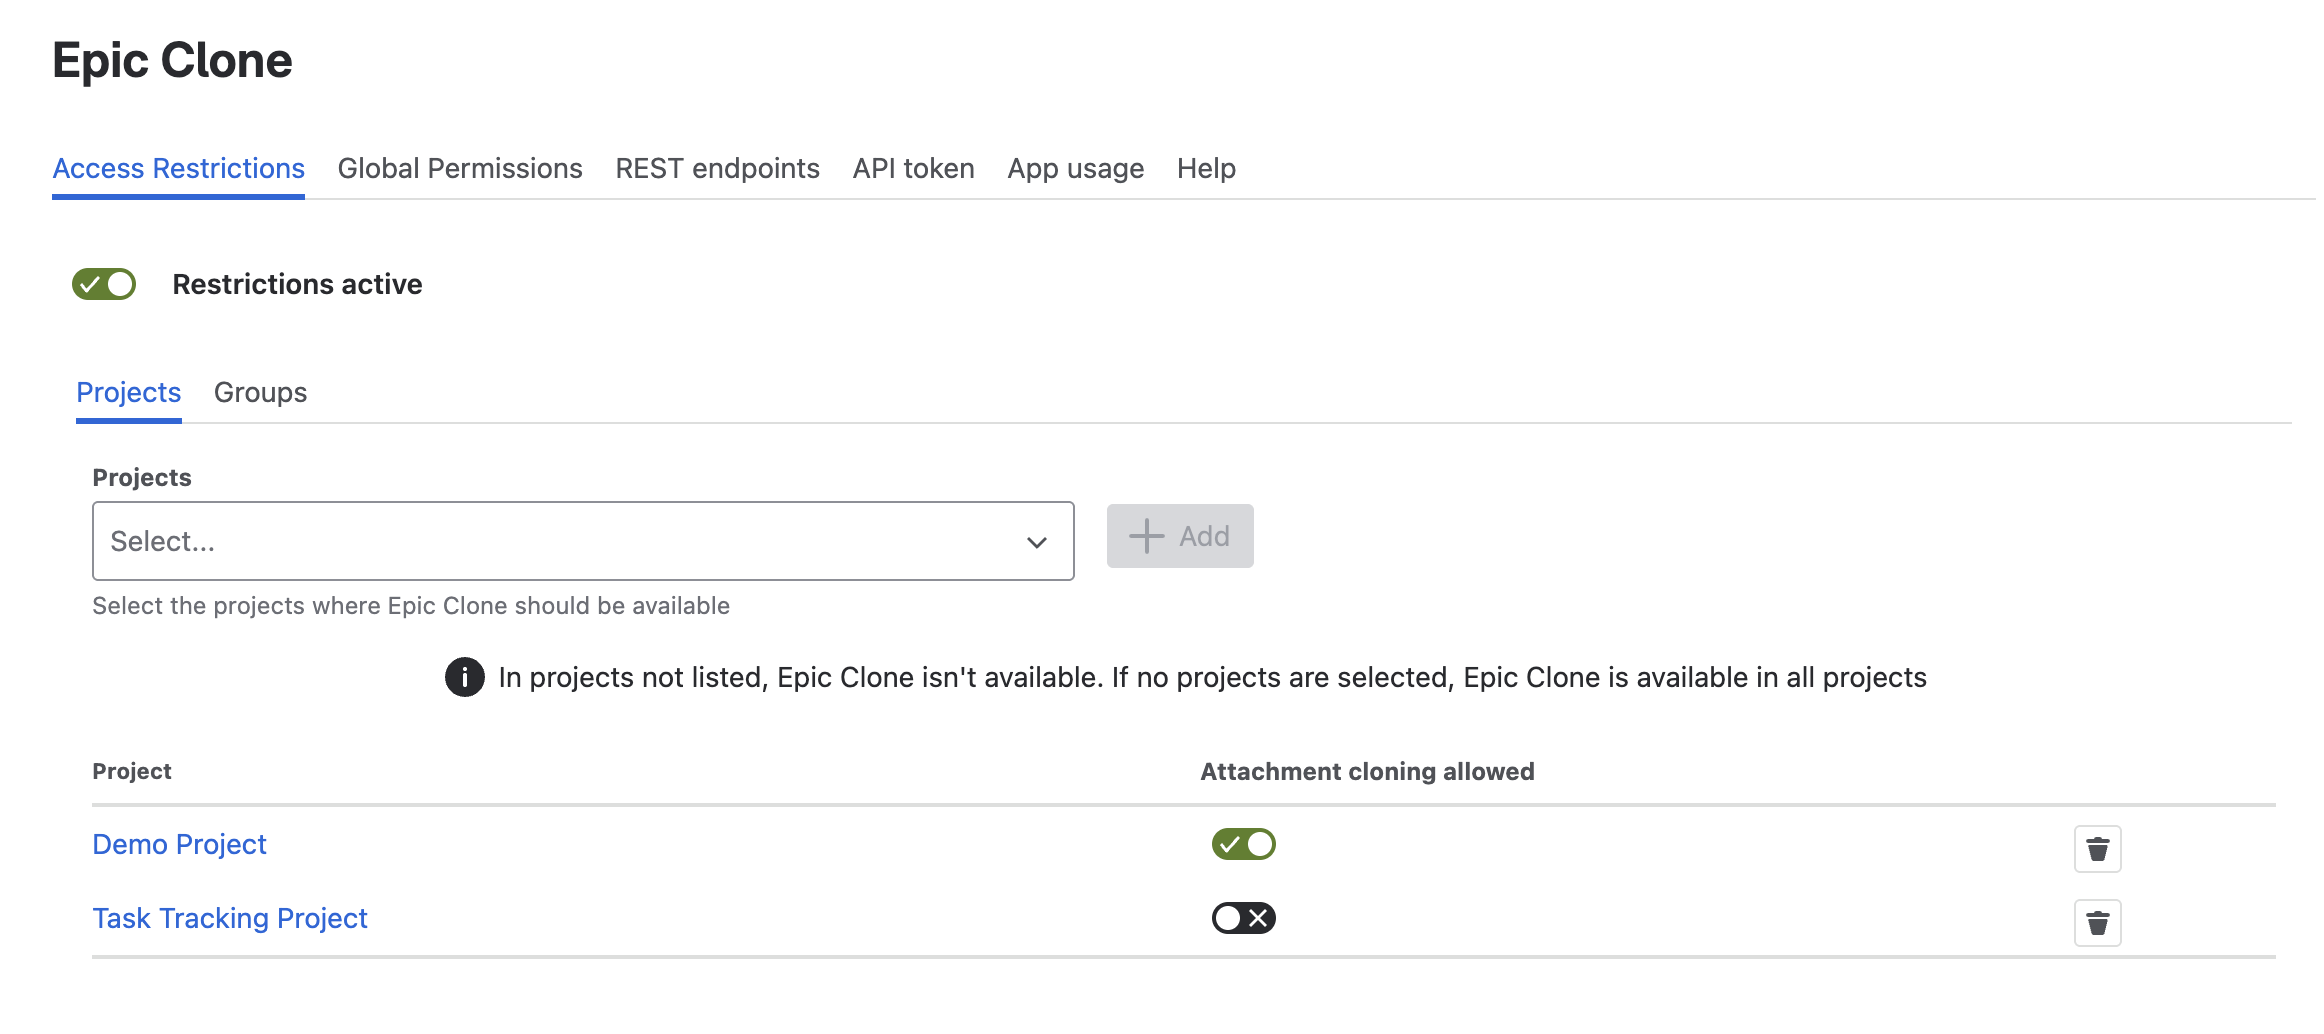Remove Task Tracking Project using trash icon

(x=2097, y=923)
